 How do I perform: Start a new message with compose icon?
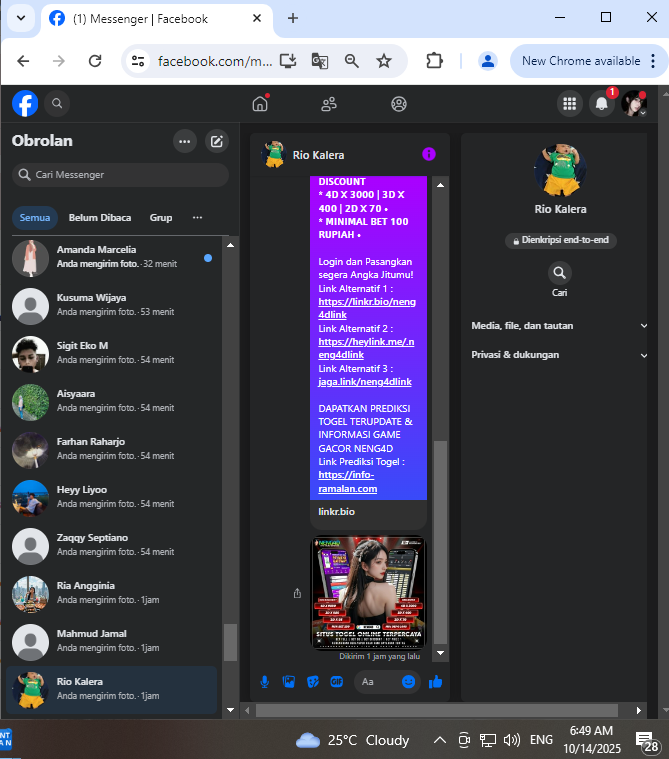[x=216, y=141]
